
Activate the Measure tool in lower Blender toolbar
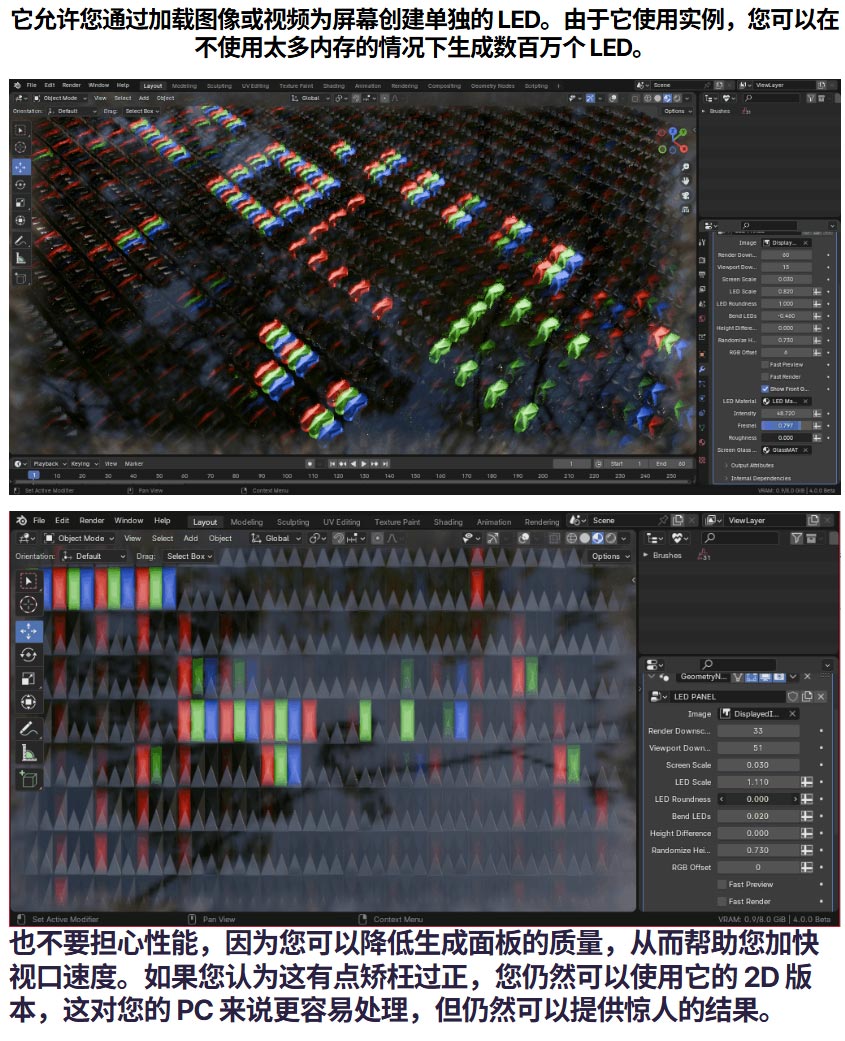(x=28, y=753)
